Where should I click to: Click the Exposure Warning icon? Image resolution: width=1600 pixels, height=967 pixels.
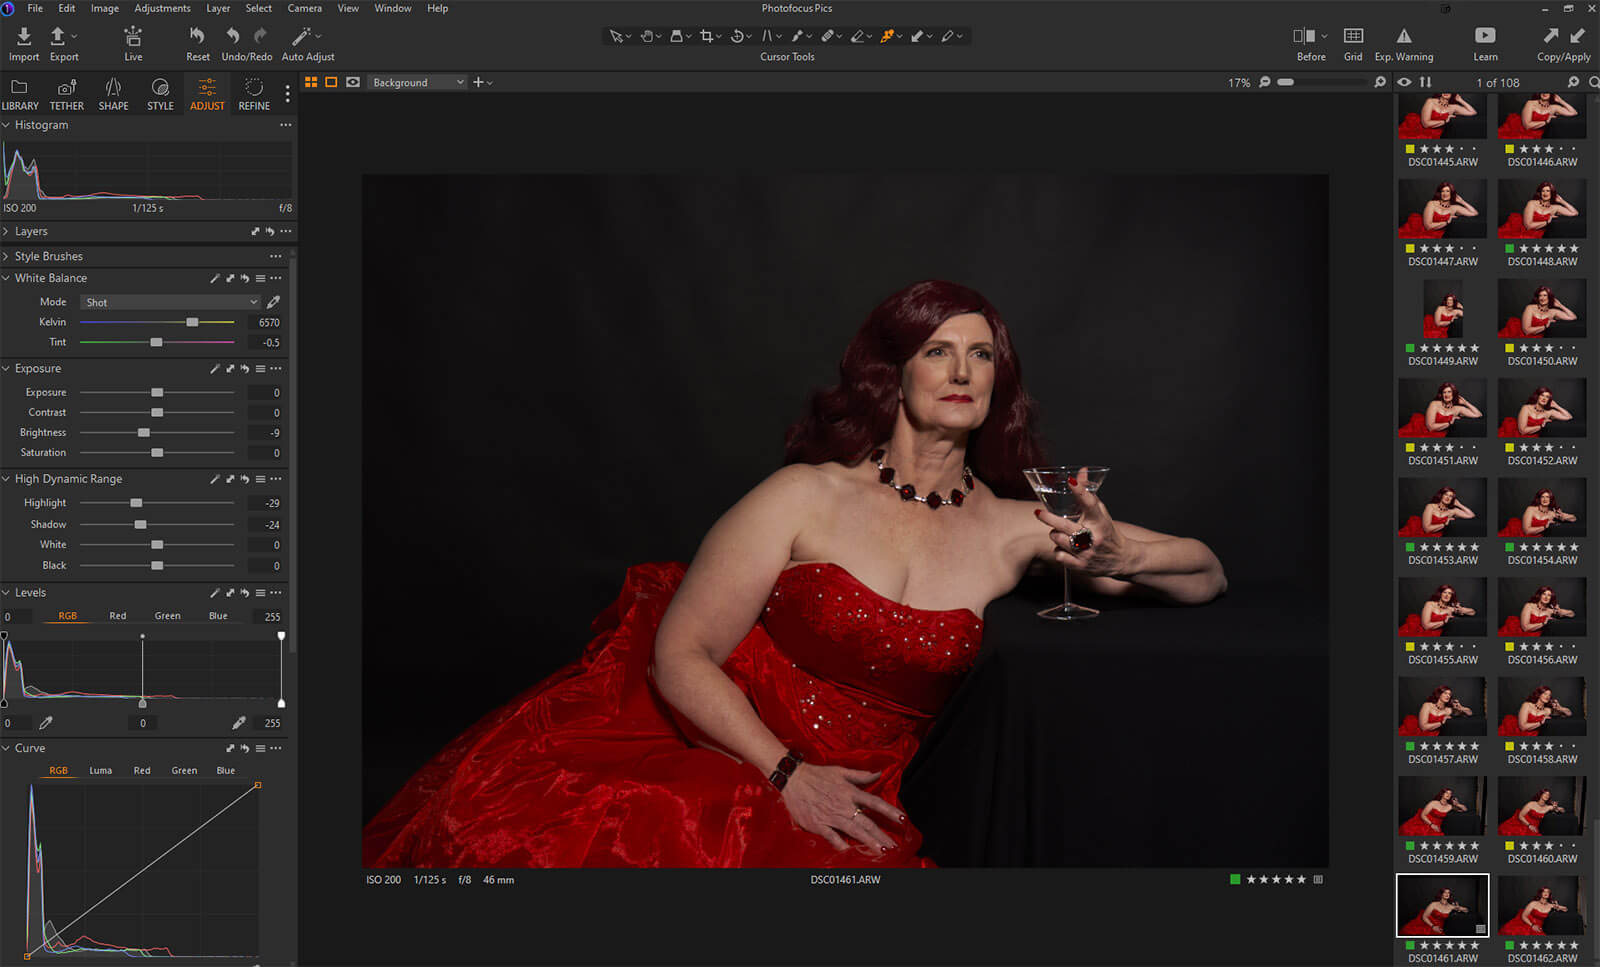click(x=1404, y=37)
